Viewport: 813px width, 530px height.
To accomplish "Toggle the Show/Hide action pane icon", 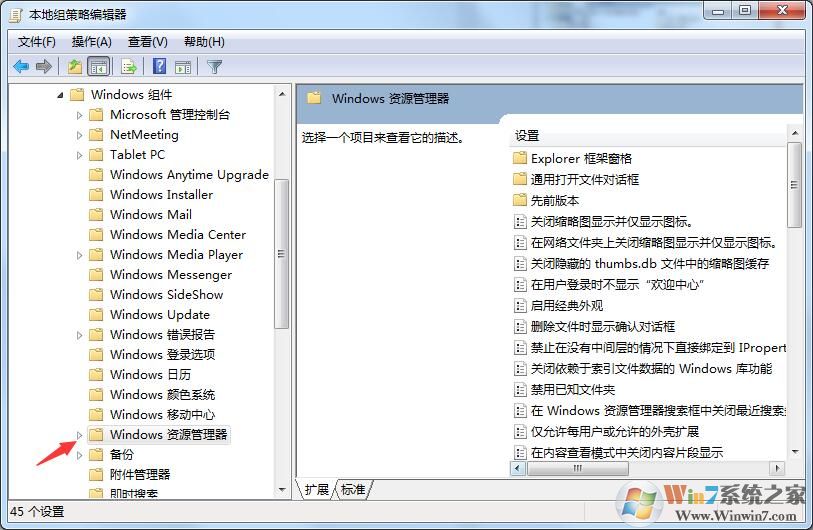I will pos(183,67).
